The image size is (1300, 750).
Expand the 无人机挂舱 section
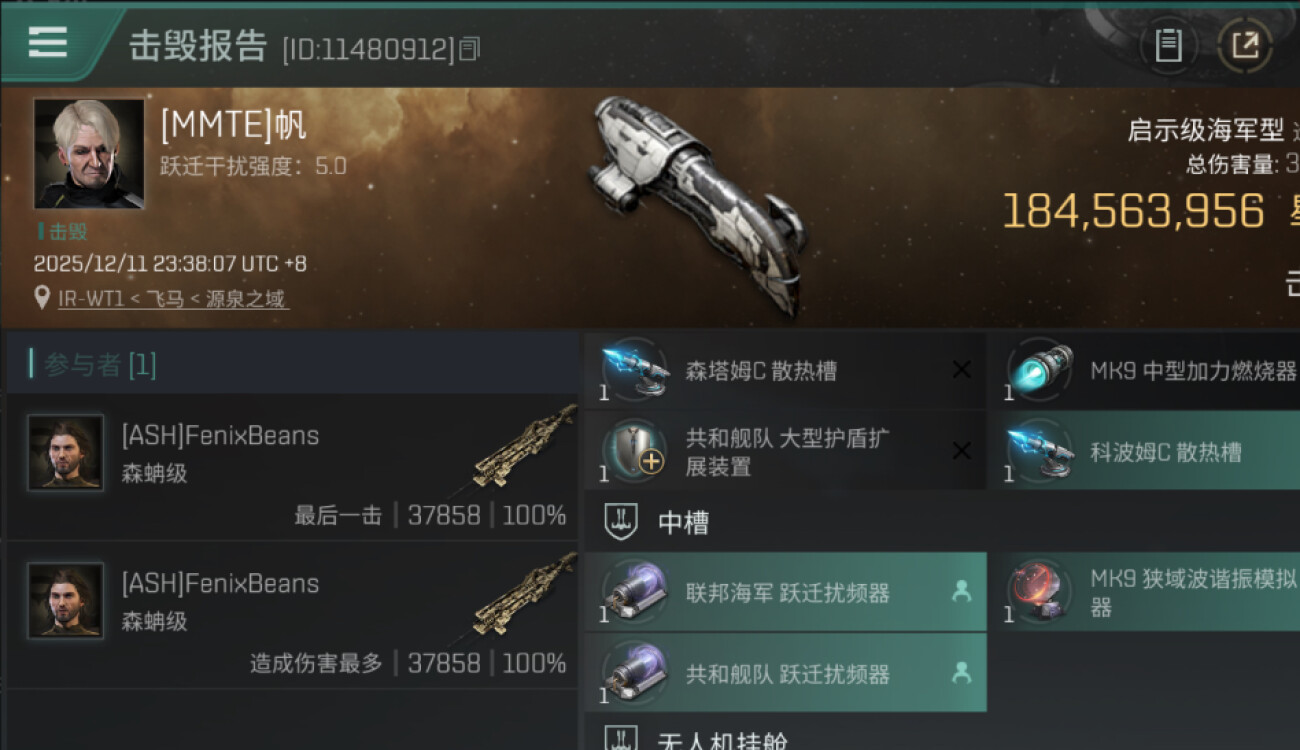[942, 738]
